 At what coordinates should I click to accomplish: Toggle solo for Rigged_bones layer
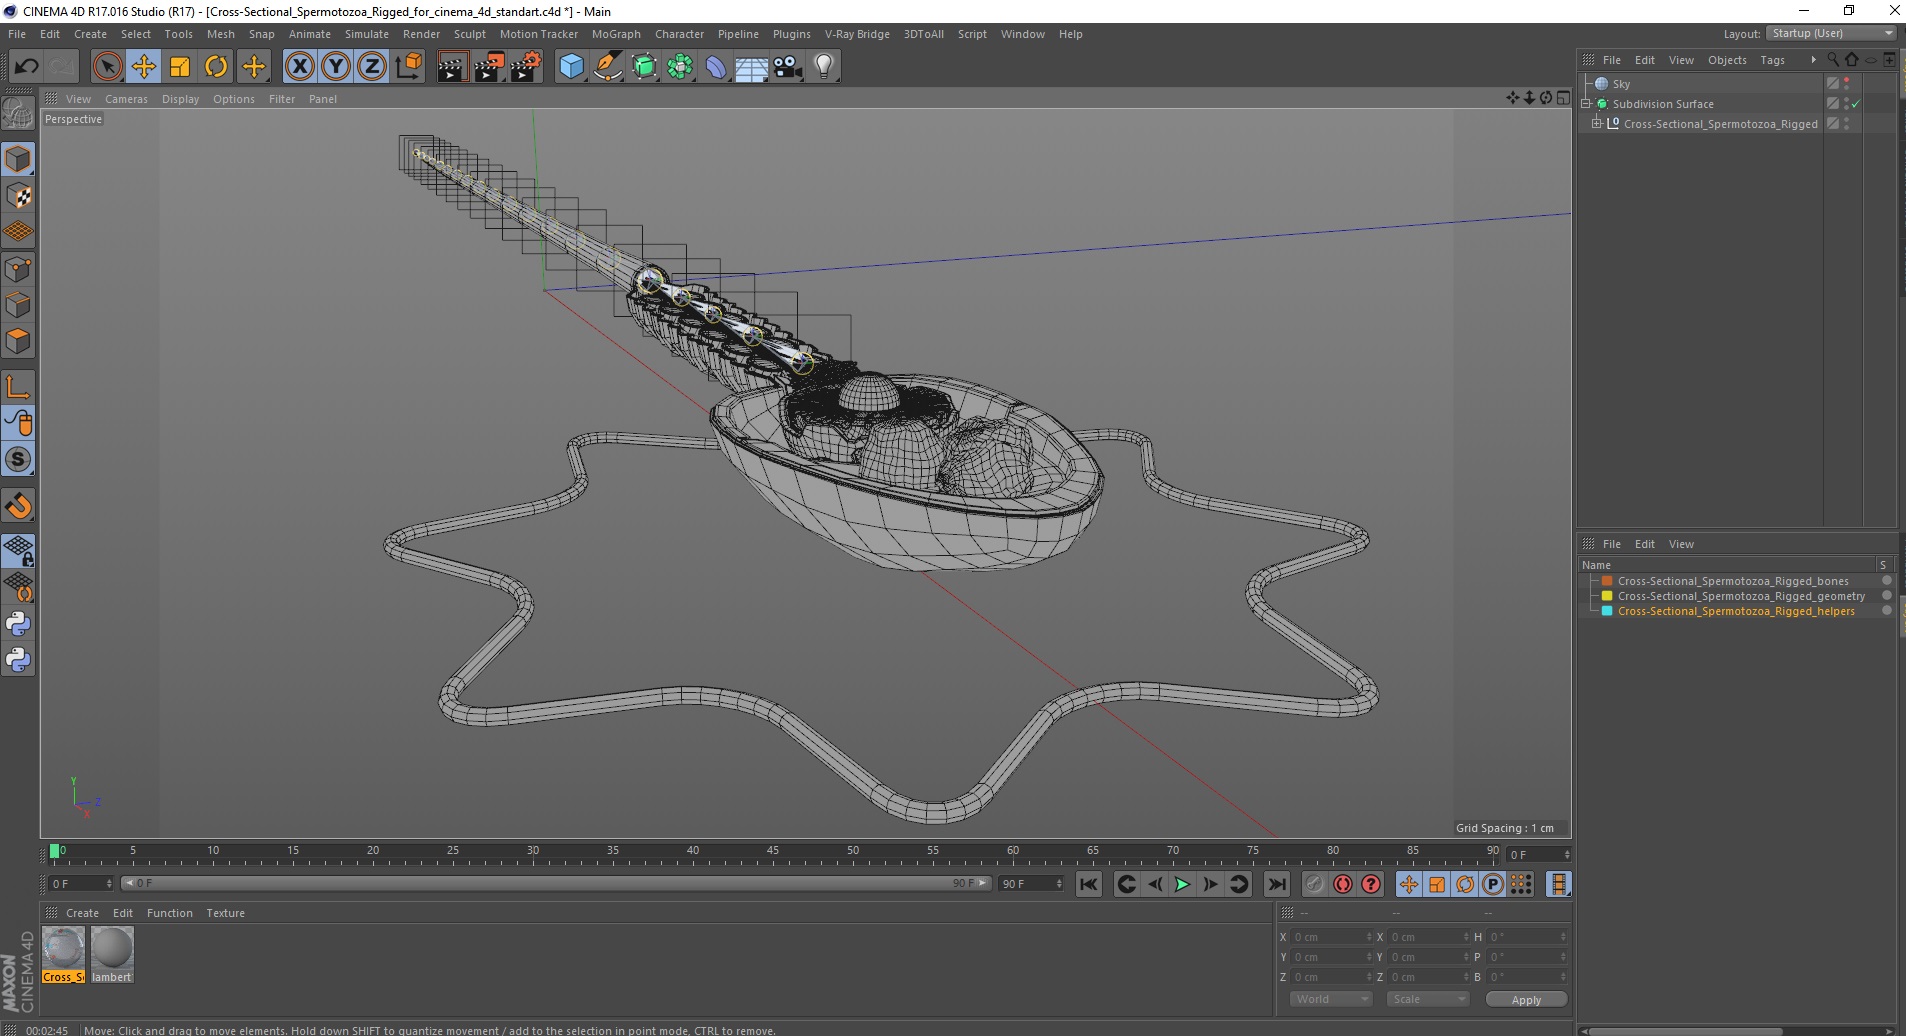coord(1886,581)
